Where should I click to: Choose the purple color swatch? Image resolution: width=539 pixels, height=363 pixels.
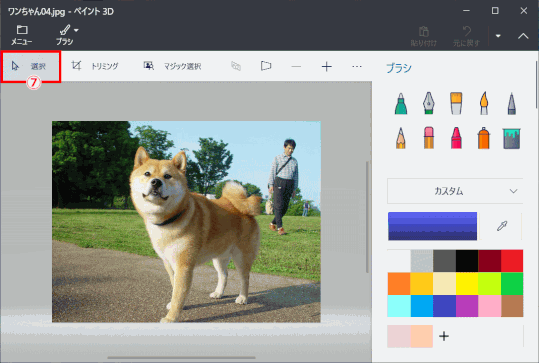(x=467, y=306)
